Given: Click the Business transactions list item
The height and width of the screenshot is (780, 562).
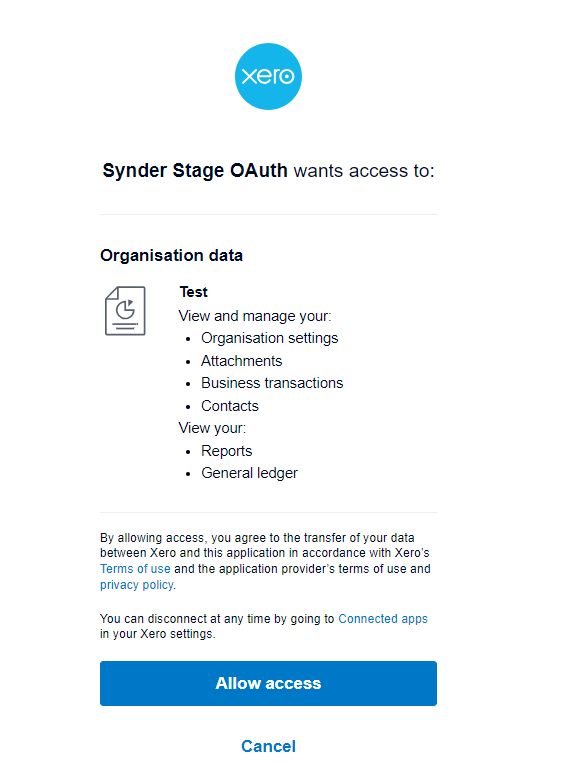Looking at the screenshot, I should point(272,383).
